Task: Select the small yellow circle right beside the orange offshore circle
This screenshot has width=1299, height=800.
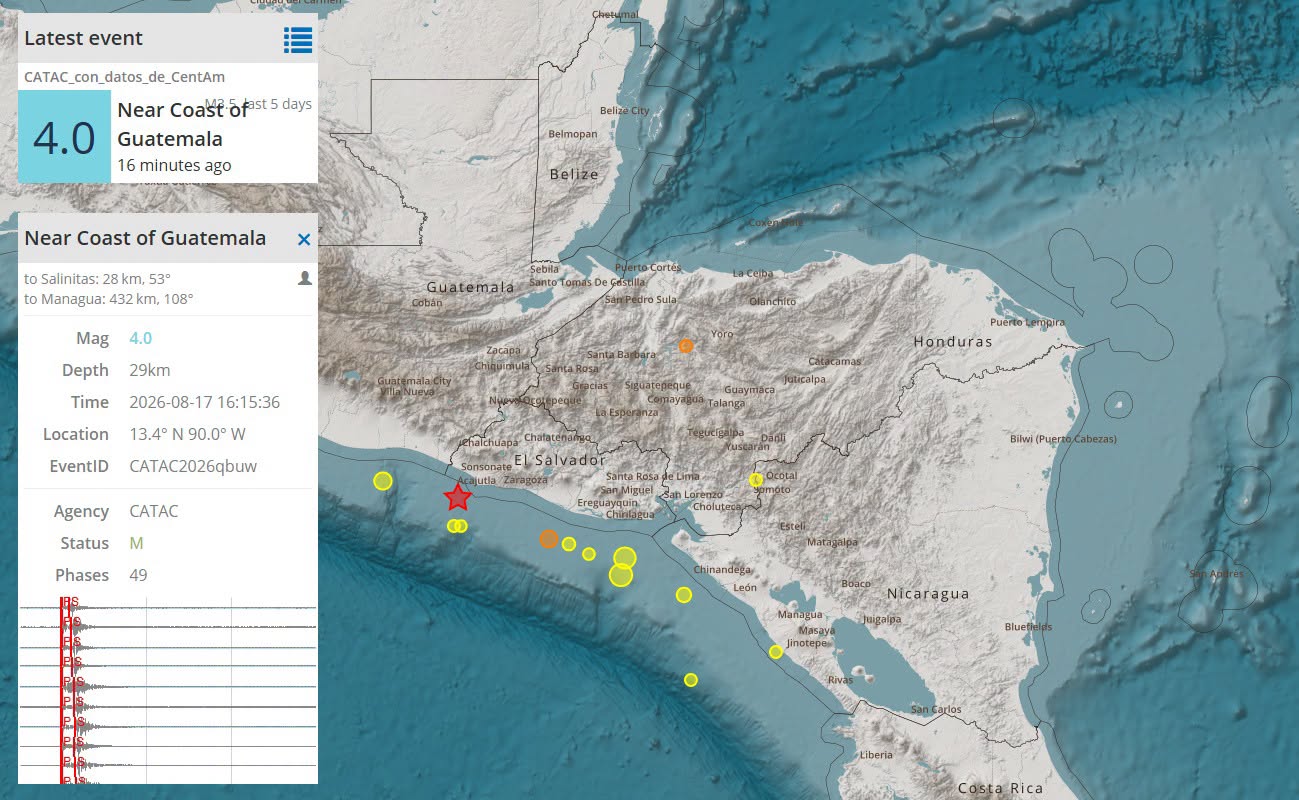Action: pyautogui.click(x=569, y=544)
